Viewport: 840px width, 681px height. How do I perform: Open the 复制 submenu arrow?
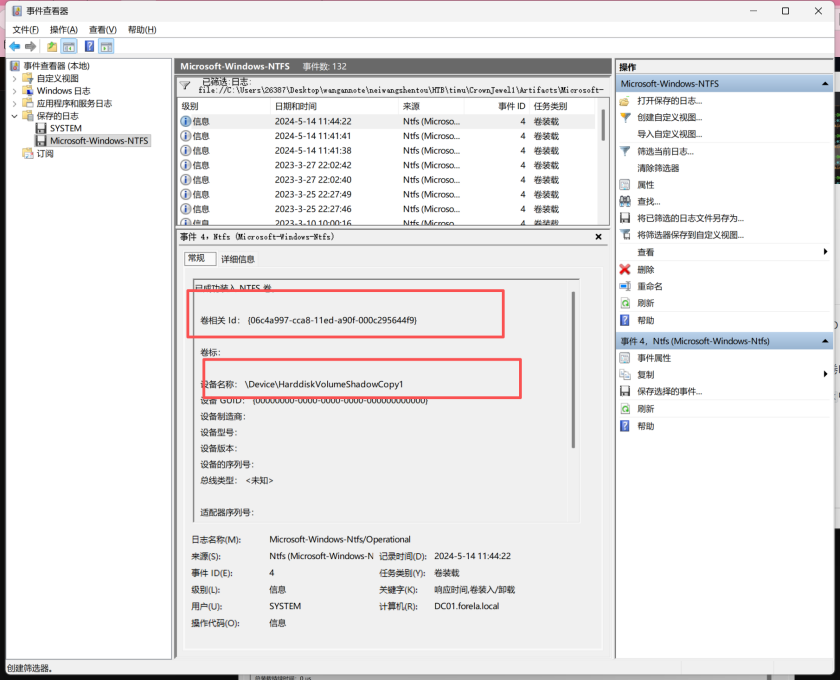[826, 374]
